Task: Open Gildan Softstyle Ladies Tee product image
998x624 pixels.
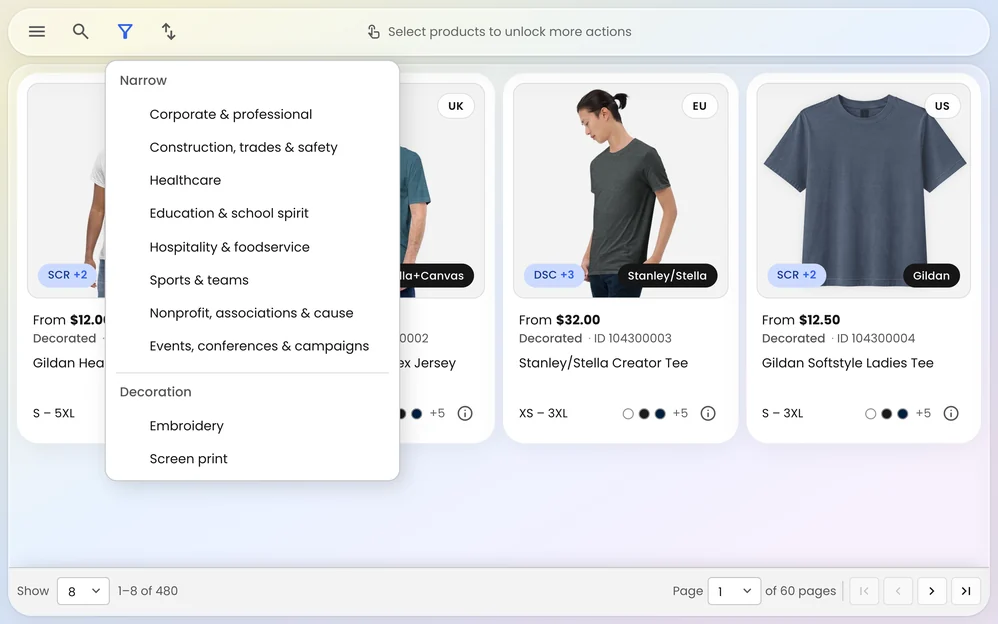Action: (x=864, y=190)
